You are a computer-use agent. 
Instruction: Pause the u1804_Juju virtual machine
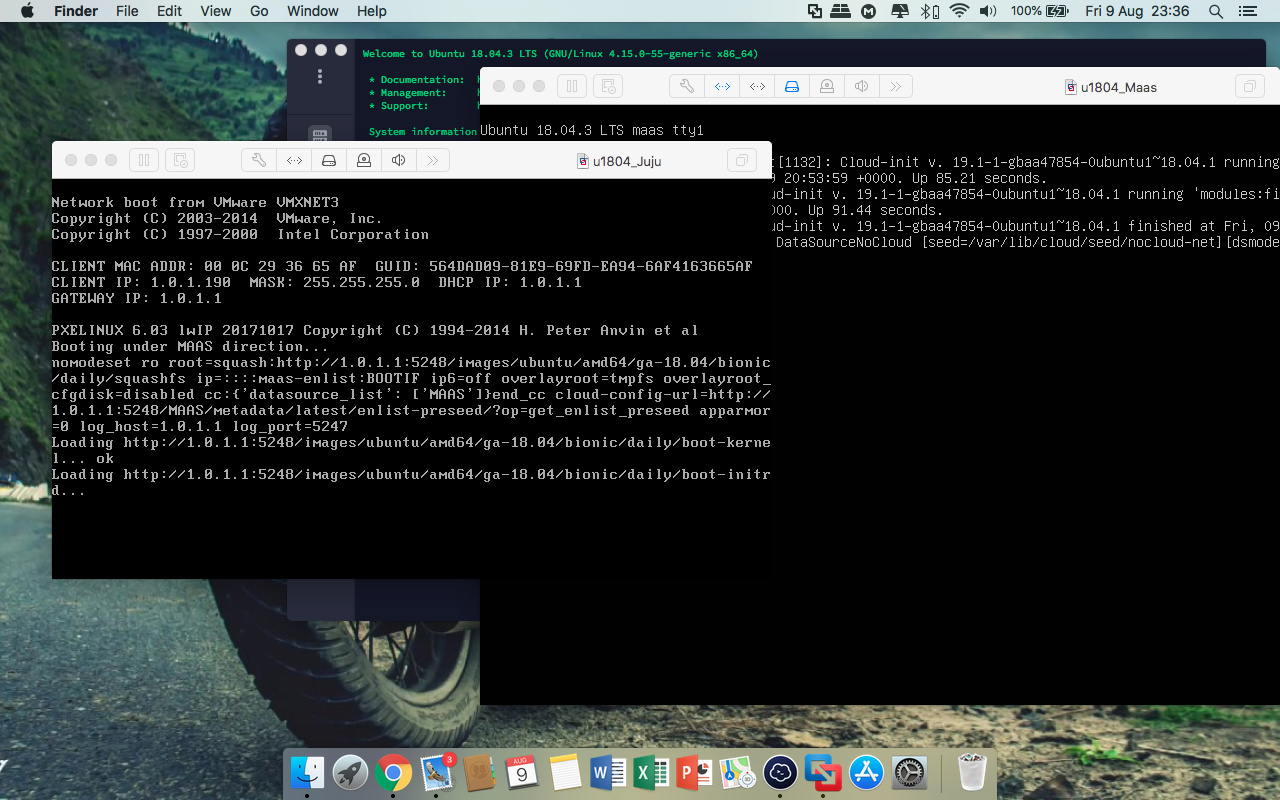point(144,160)
